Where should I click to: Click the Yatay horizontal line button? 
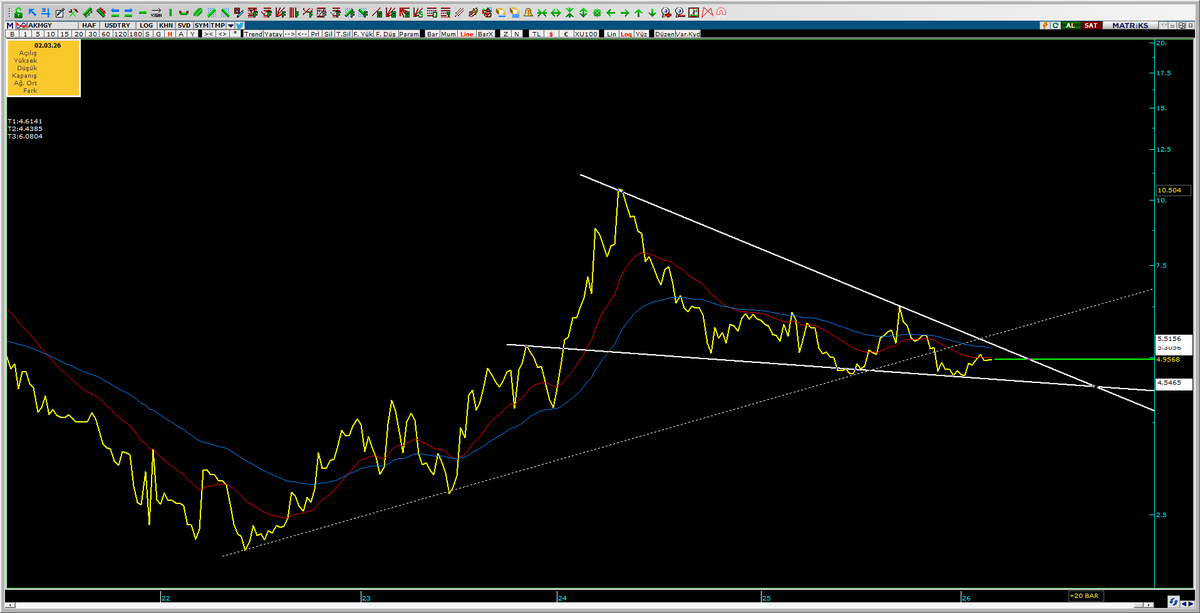coord(273,34)
